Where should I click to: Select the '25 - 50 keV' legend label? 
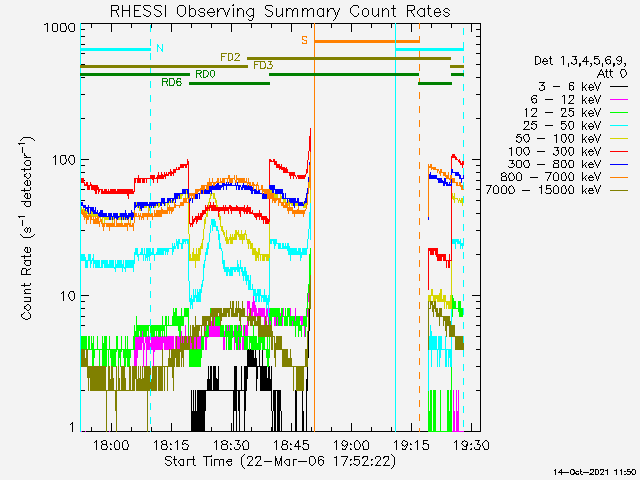pyautogui.click(x=562, y=125)
